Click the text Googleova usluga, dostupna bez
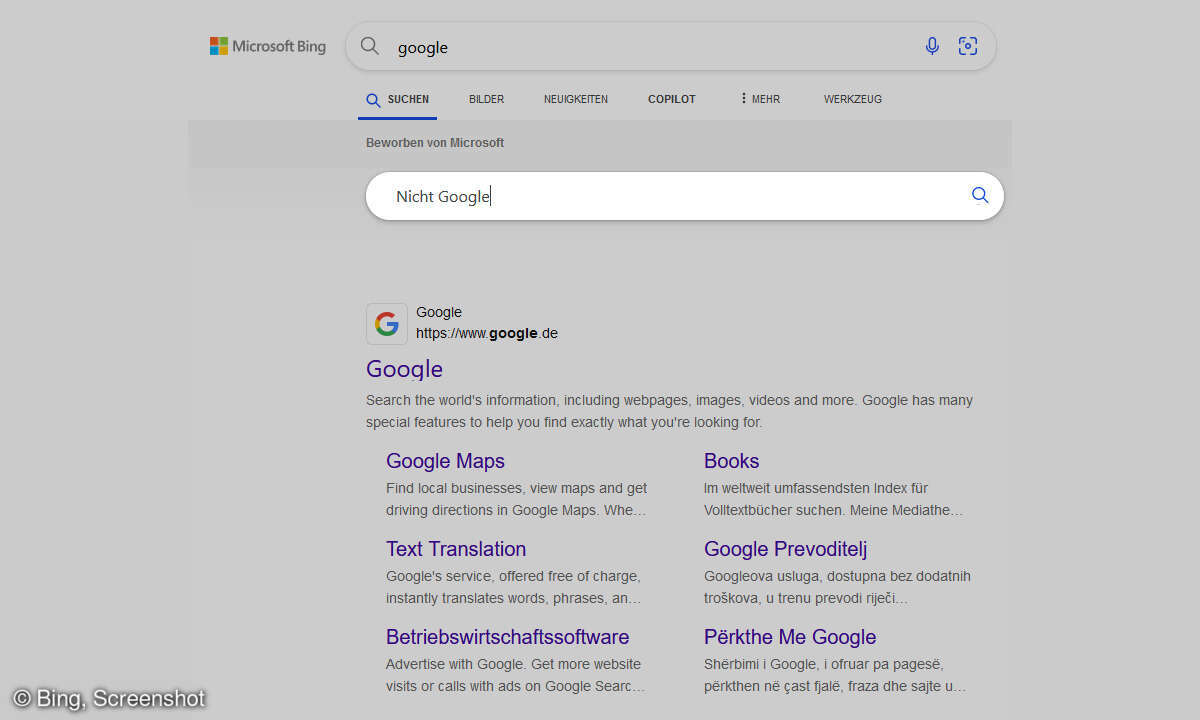This screenshot has height=720, width=1200. pyautogui.click(x=837, y=587)
